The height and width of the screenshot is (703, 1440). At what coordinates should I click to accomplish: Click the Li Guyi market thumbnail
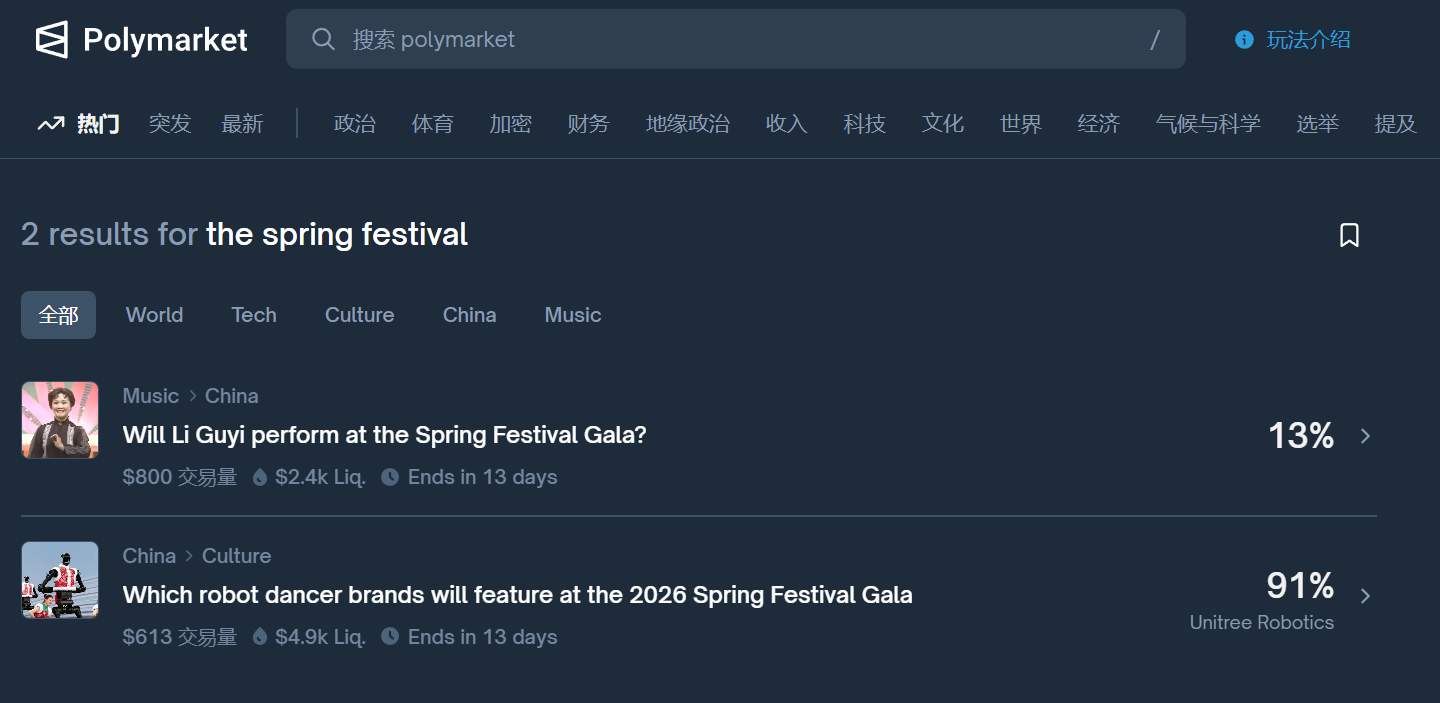point(60,420)
